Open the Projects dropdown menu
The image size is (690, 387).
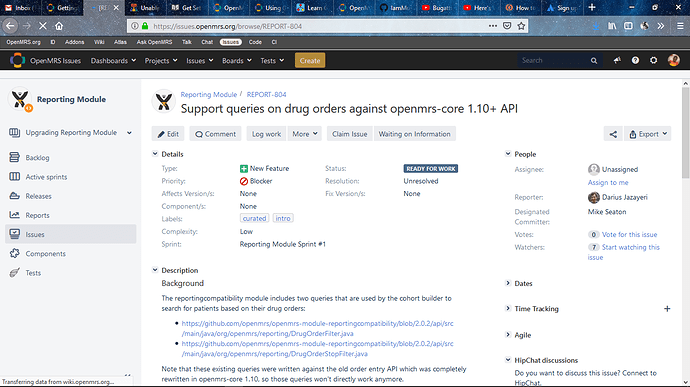[161, 61]
